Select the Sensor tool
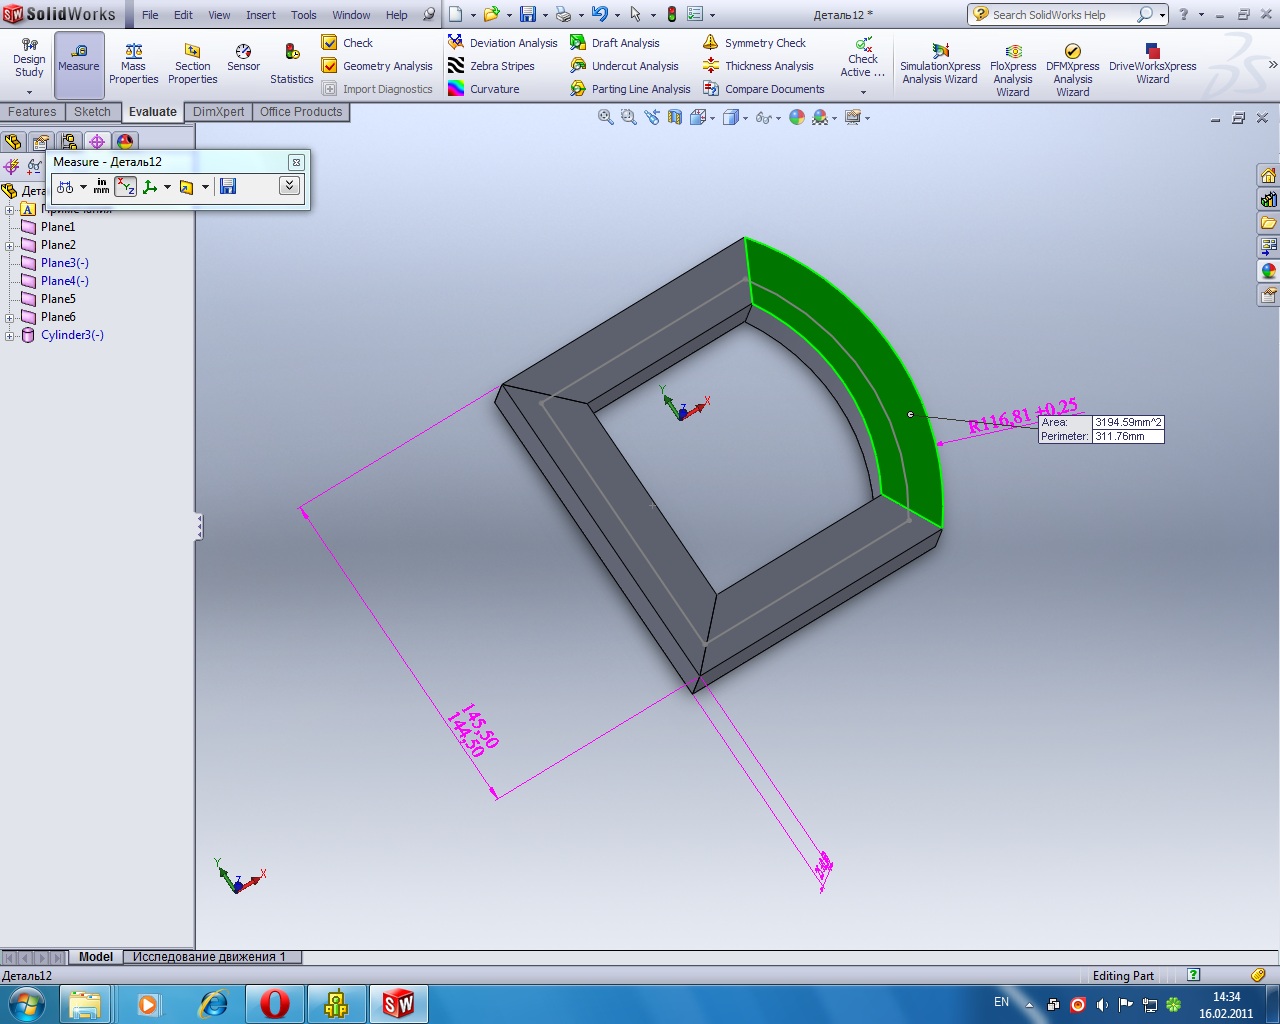The height and width of the screenshot is (1024, 1280). (x=243, y=58)
